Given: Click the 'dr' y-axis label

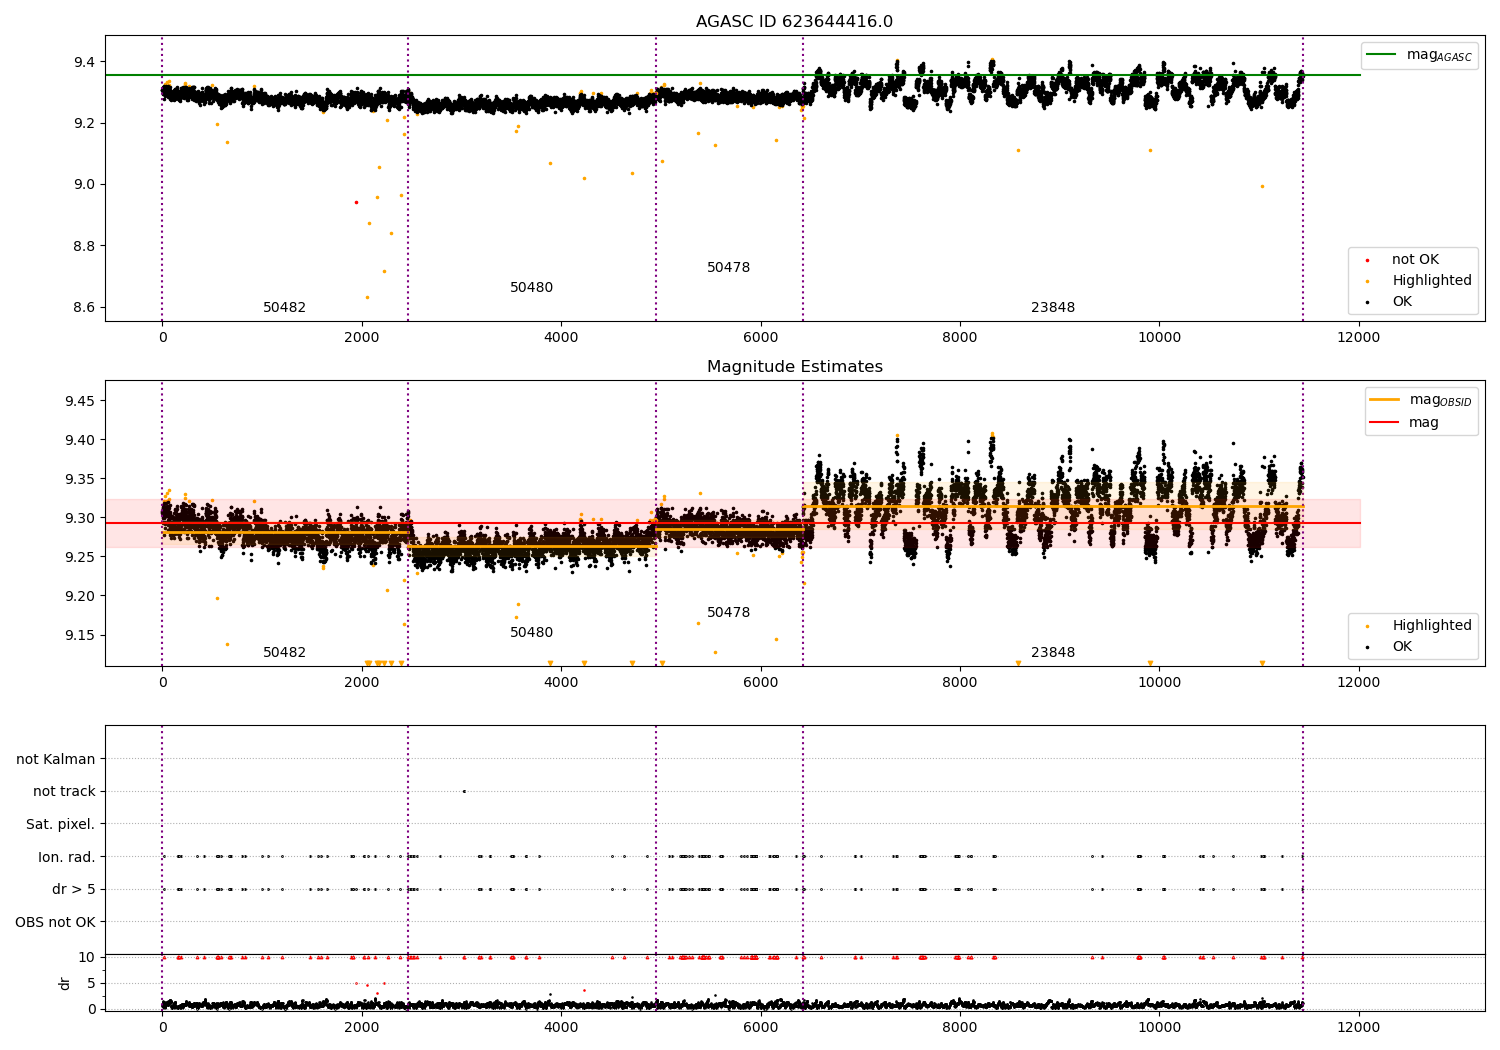Looking at the screenshot, I should click(x=65, y=983).
